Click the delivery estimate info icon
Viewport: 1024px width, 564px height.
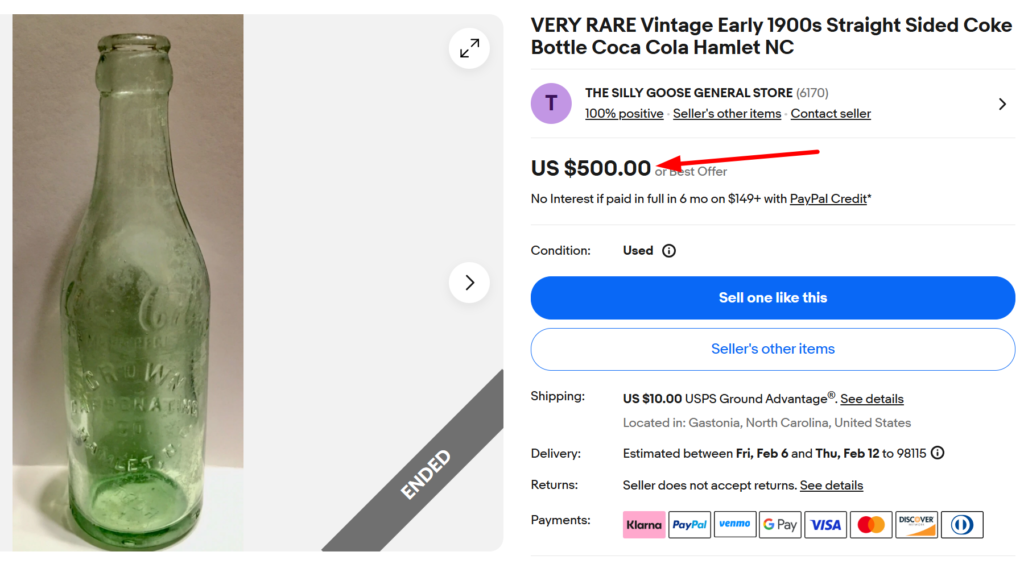(937, 453)
